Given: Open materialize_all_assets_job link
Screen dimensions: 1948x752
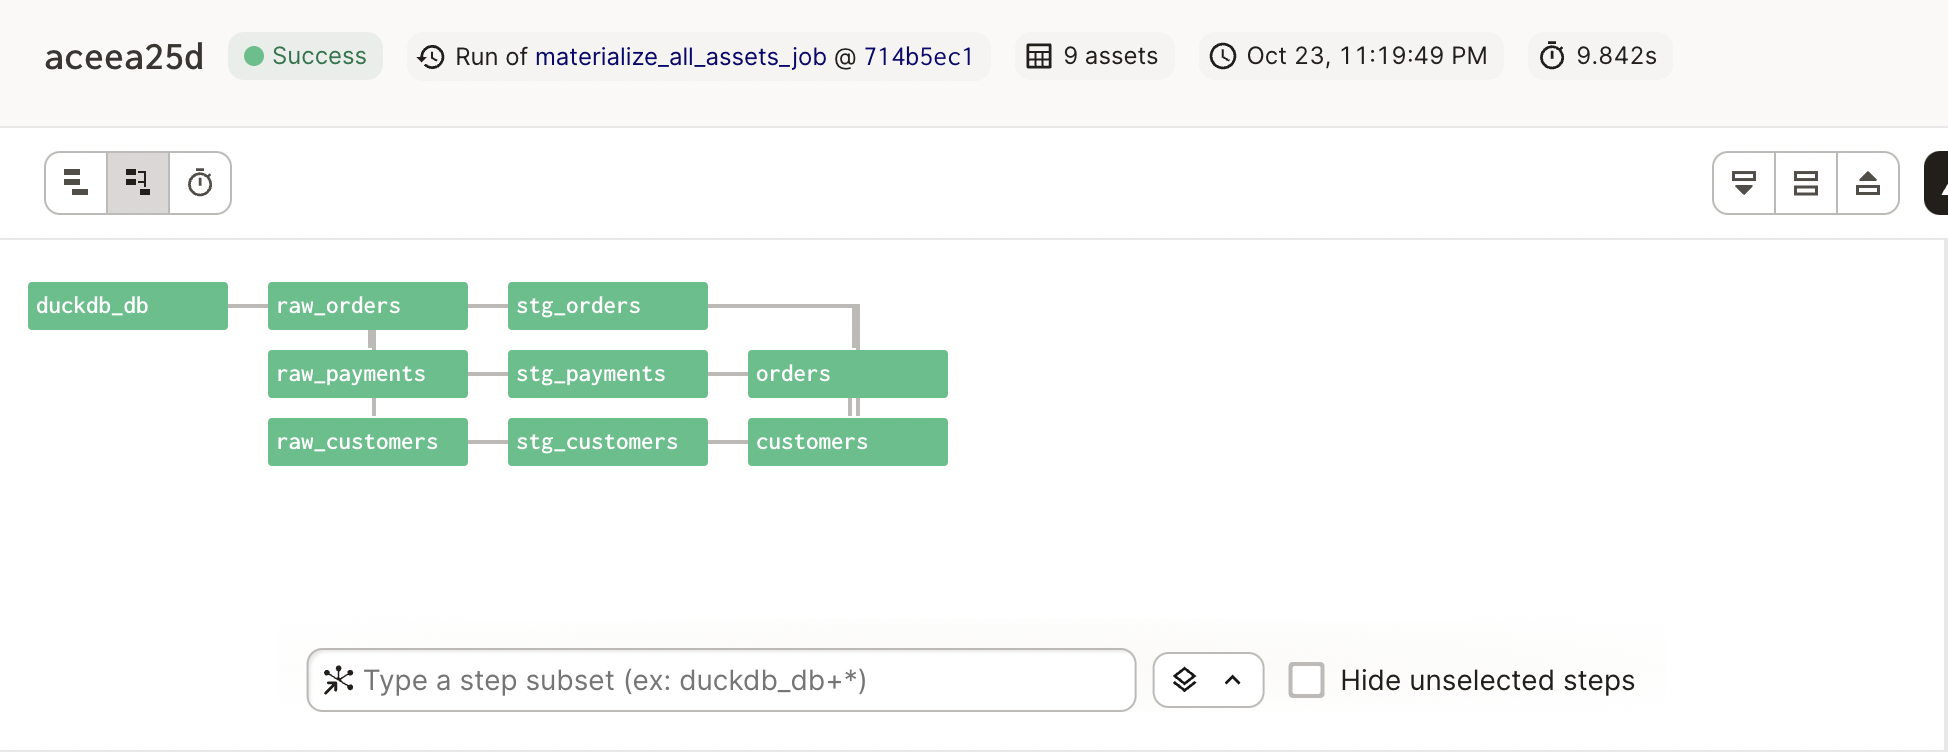Looking at the screenshot, I should [x=680, y=56].
